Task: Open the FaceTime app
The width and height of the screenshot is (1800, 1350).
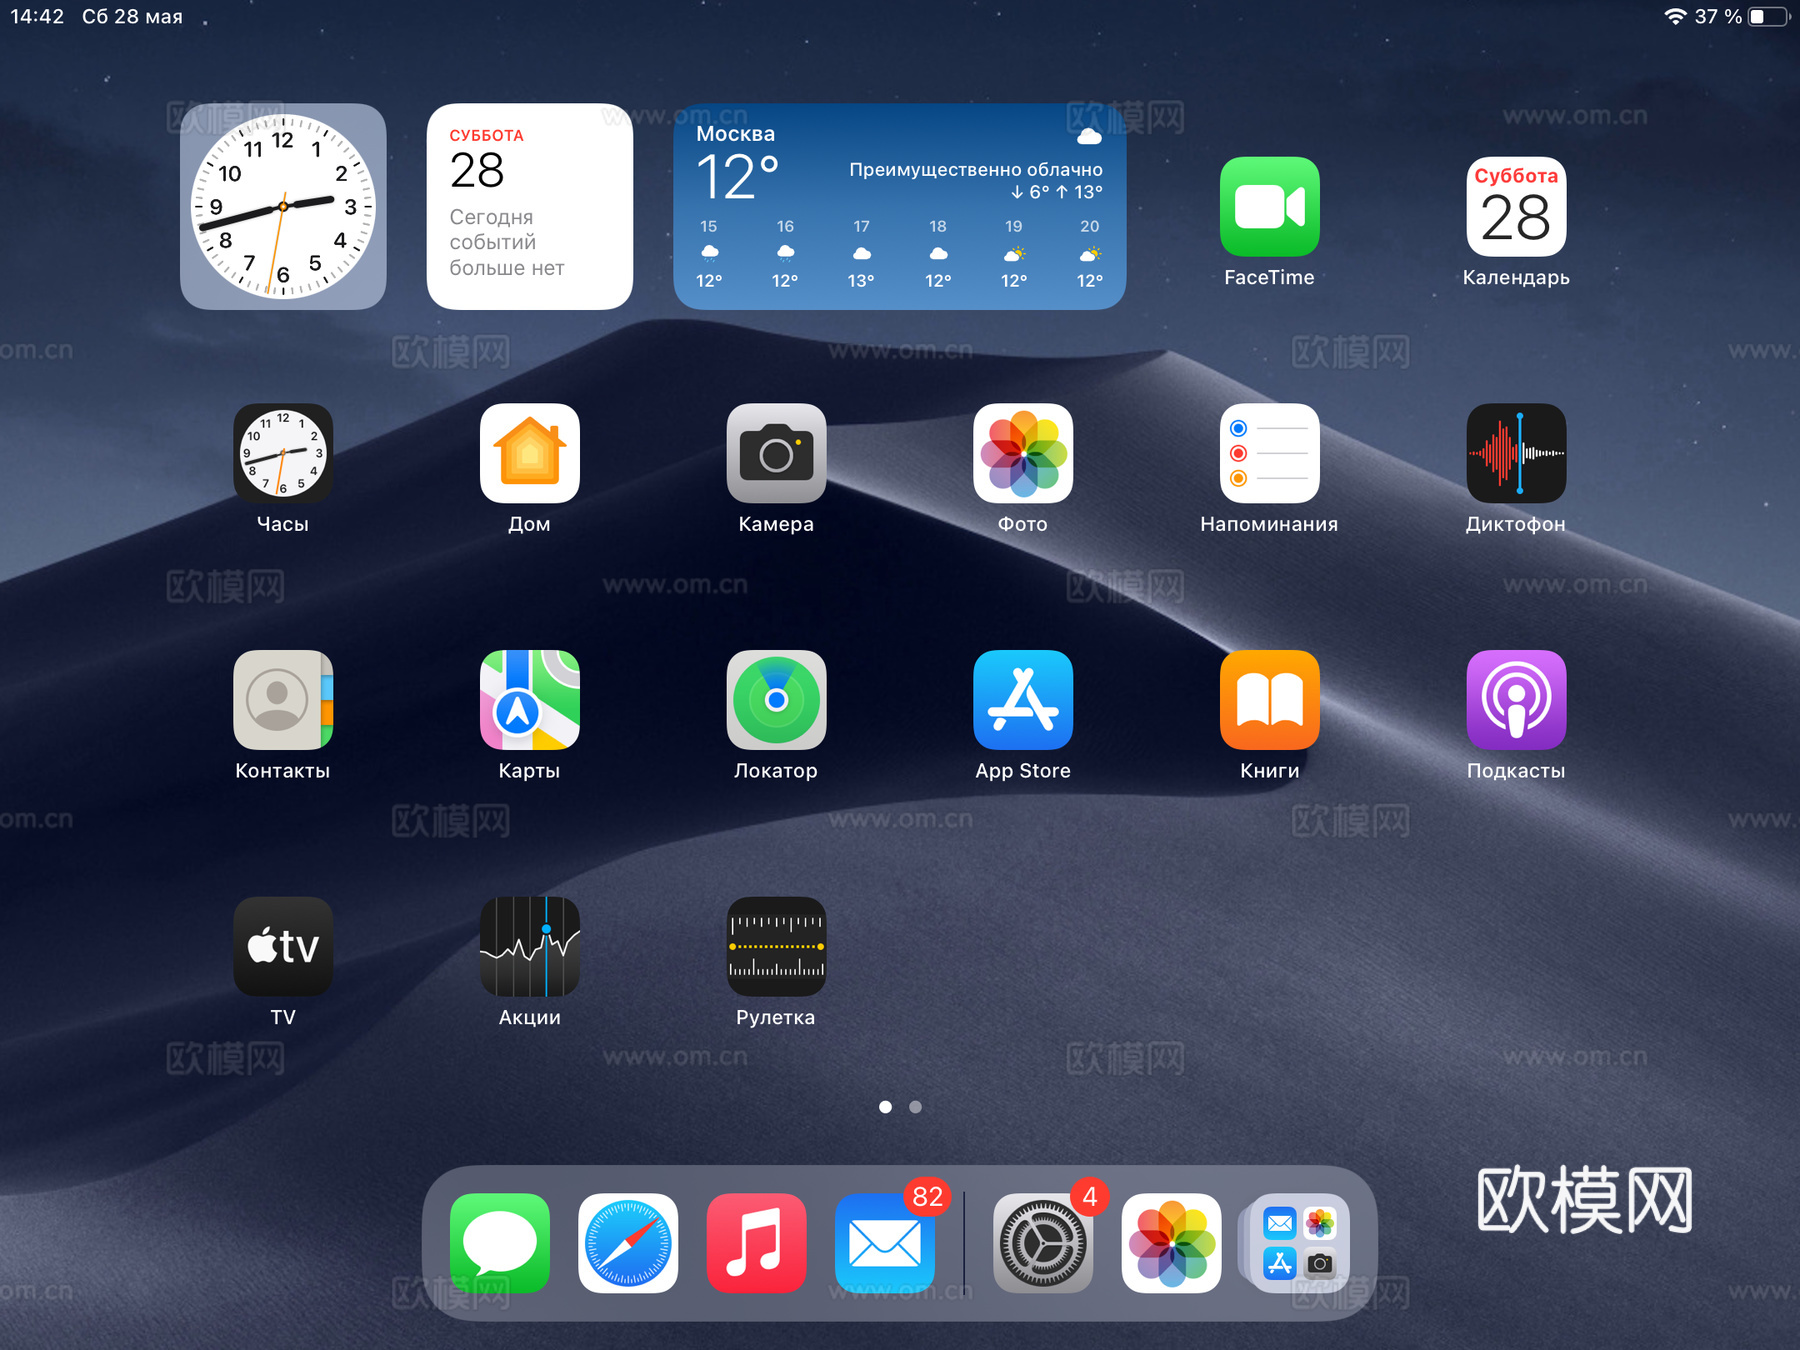Action: [1270, 207]
